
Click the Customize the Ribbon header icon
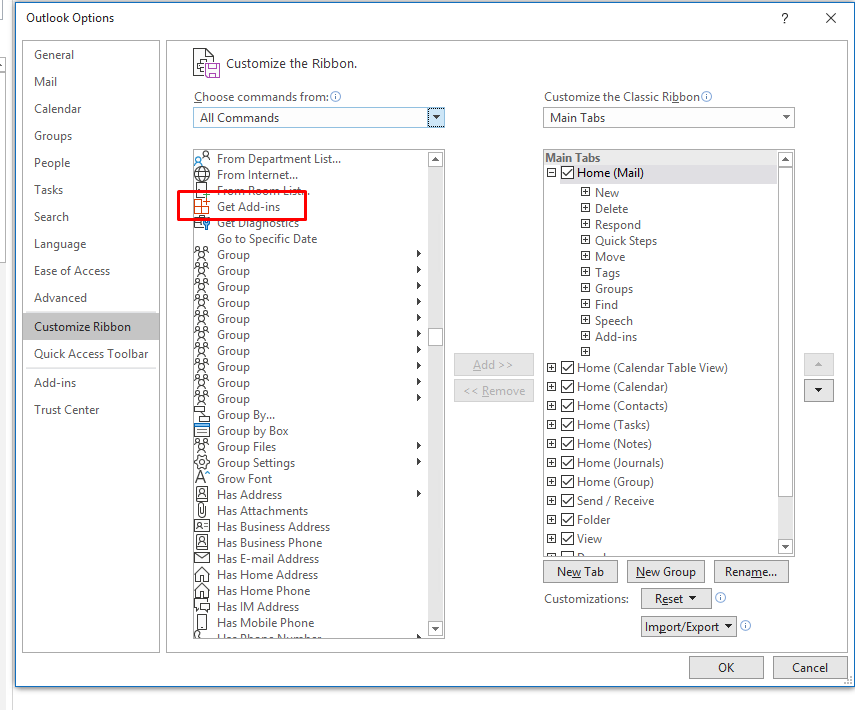(x=206, y=63)
